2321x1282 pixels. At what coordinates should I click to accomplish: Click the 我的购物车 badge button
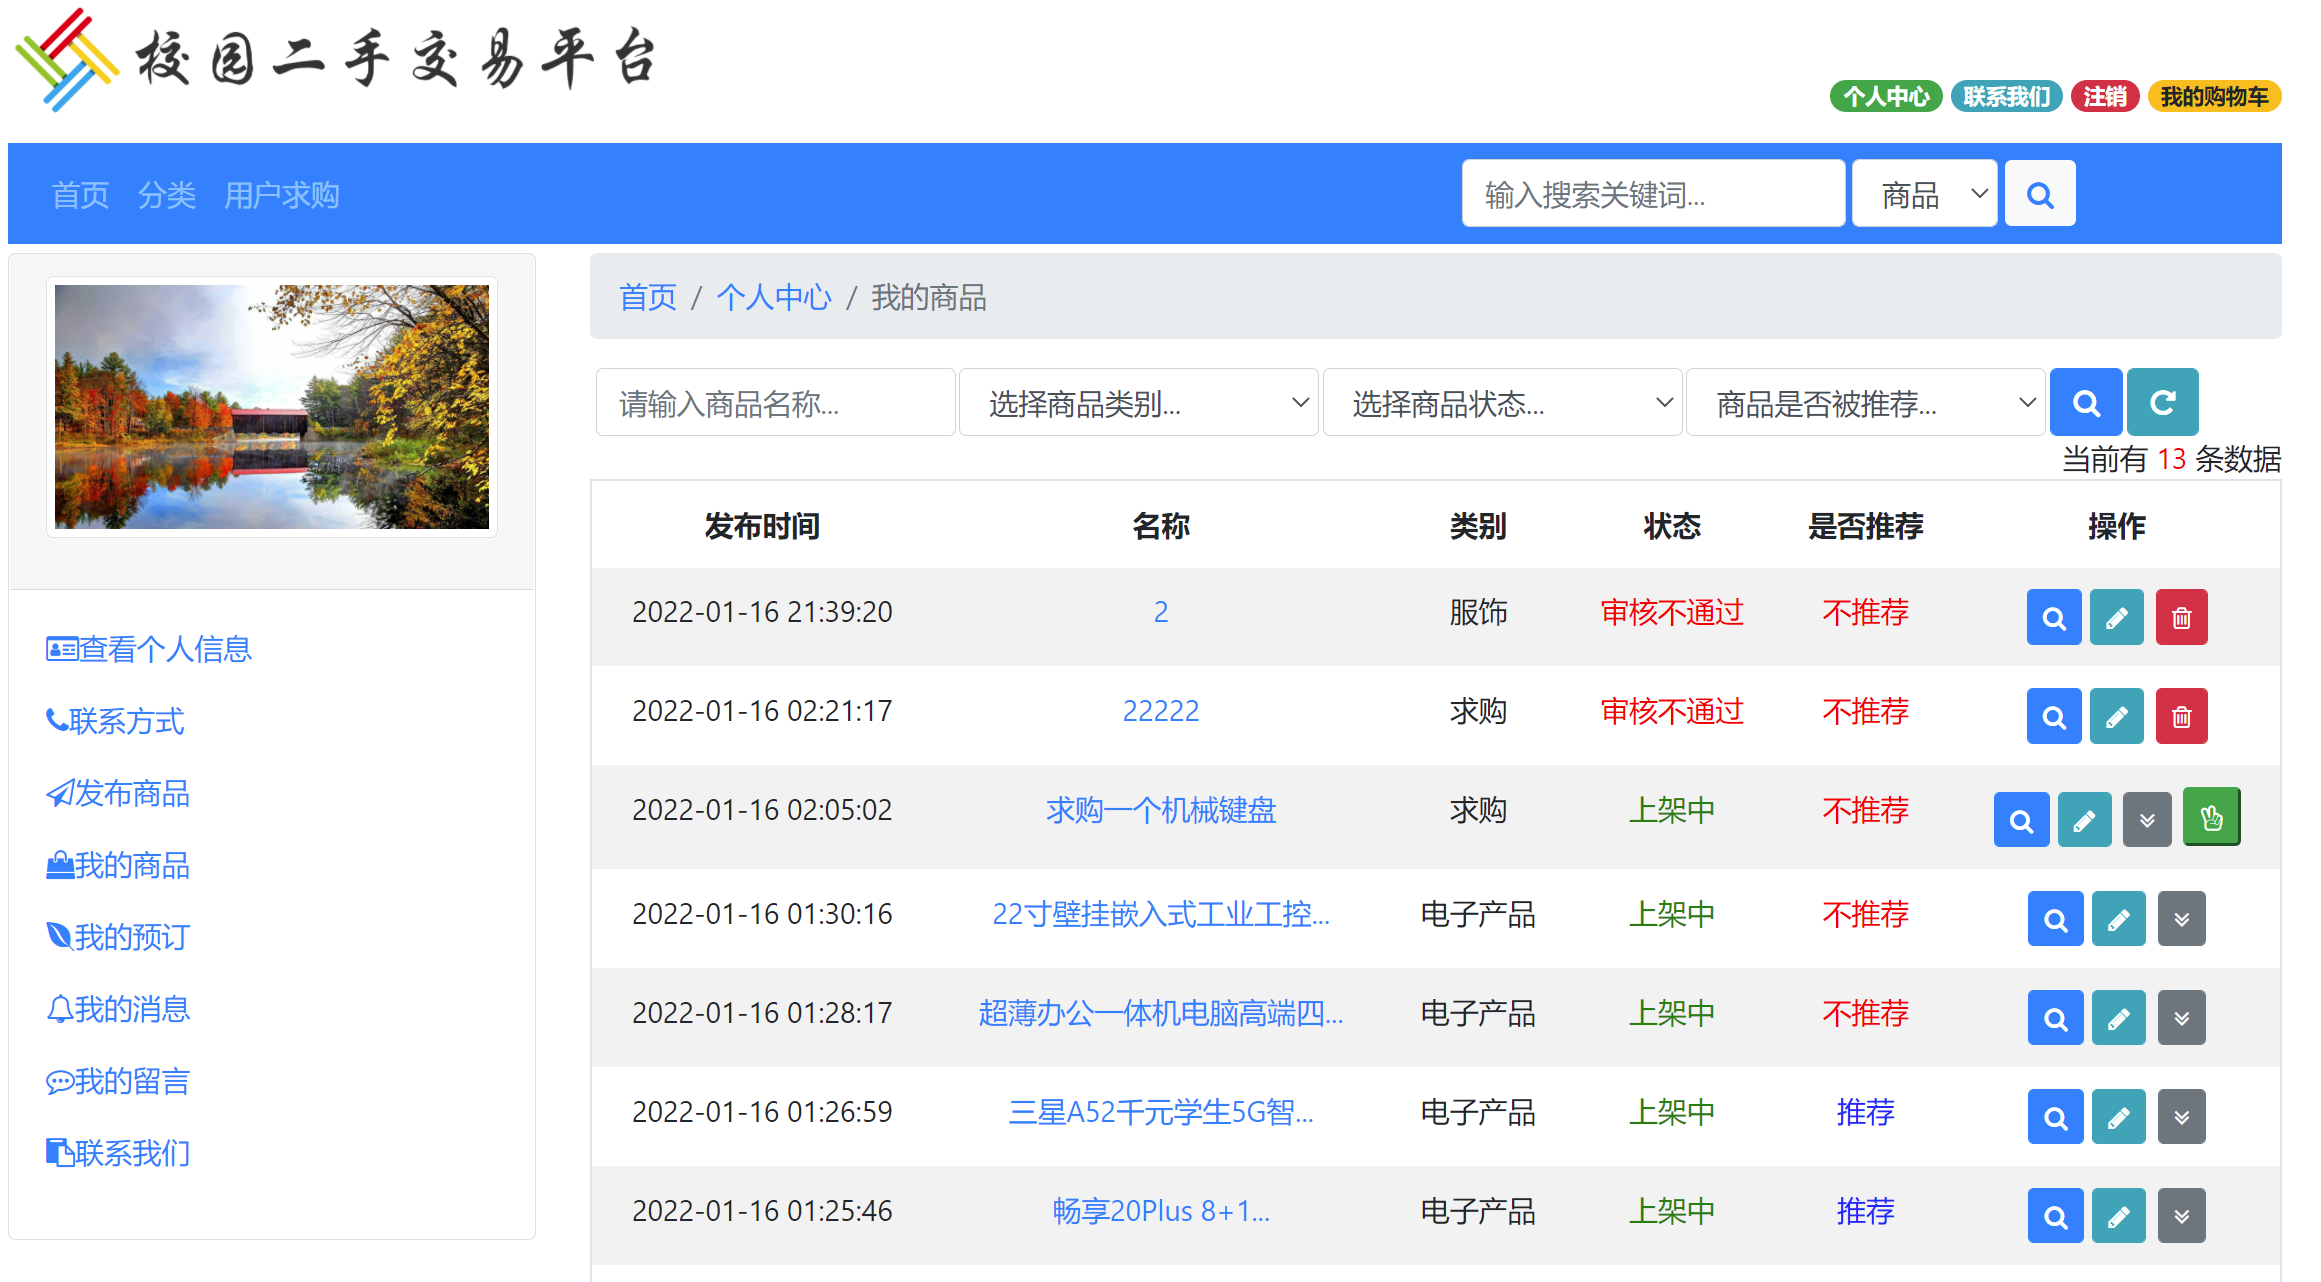(x=2213, y=96)
